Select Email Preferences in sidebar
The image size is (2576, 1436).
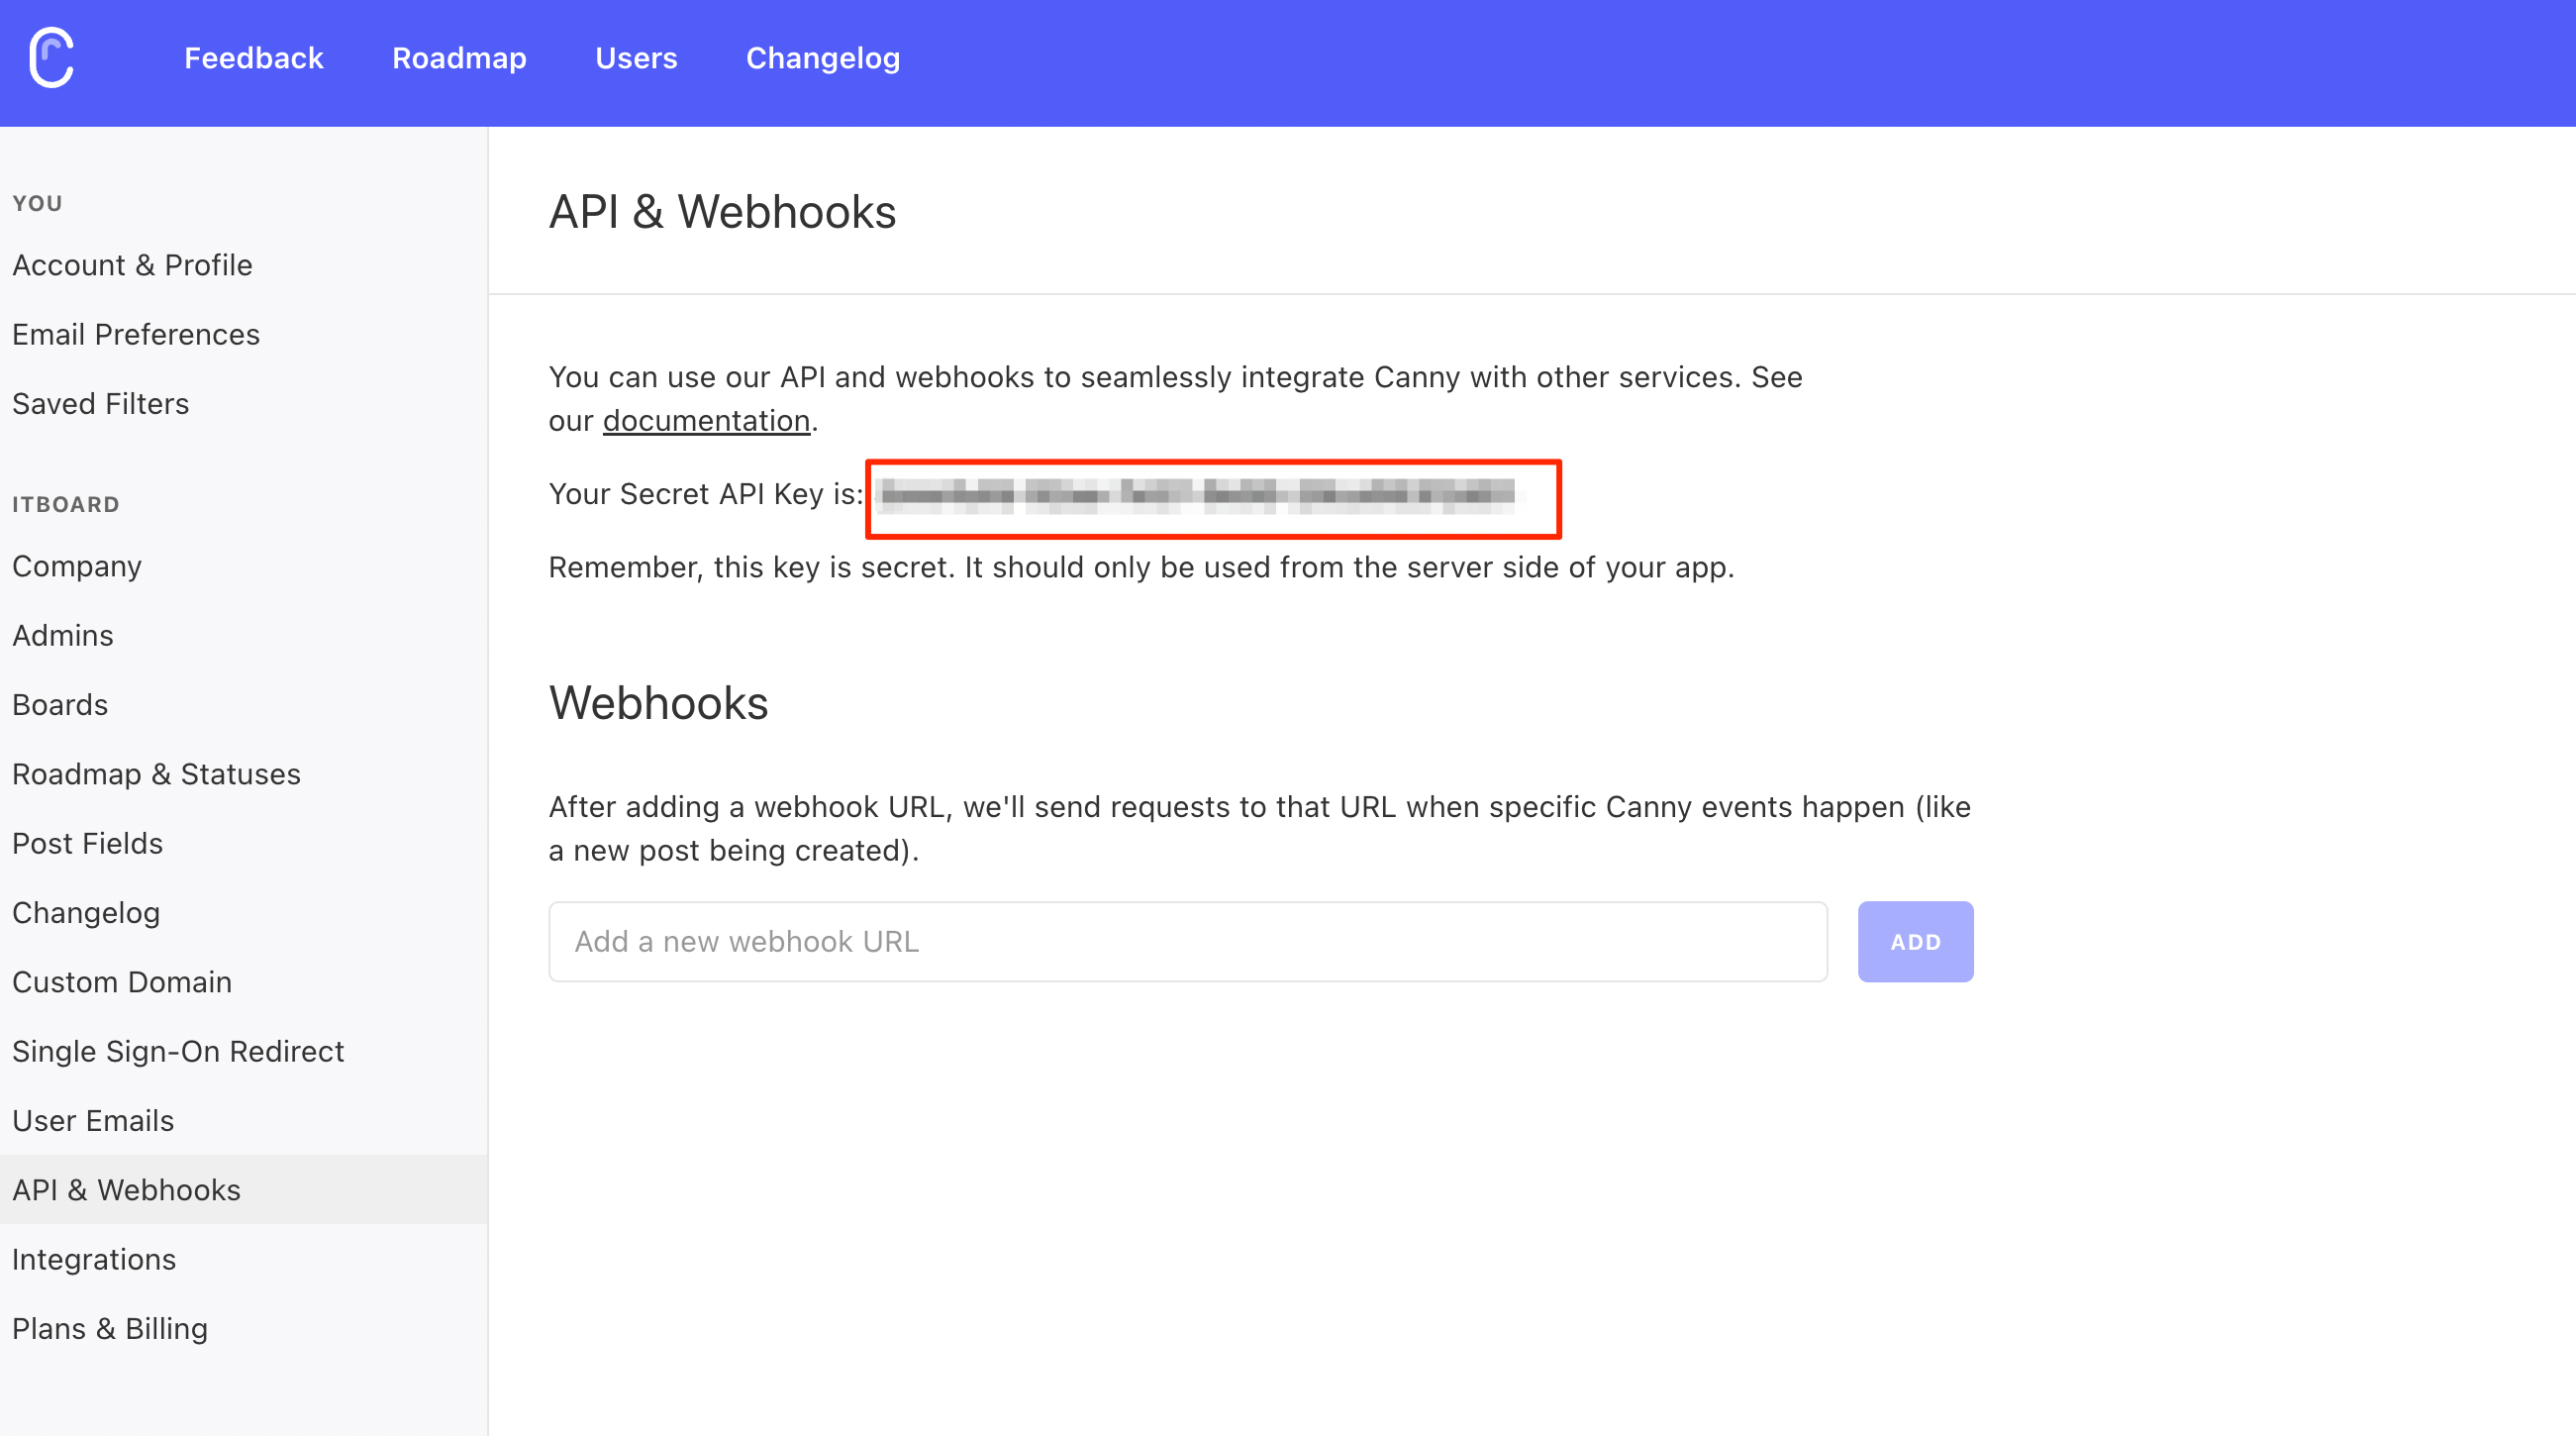(x=136, y=334)
